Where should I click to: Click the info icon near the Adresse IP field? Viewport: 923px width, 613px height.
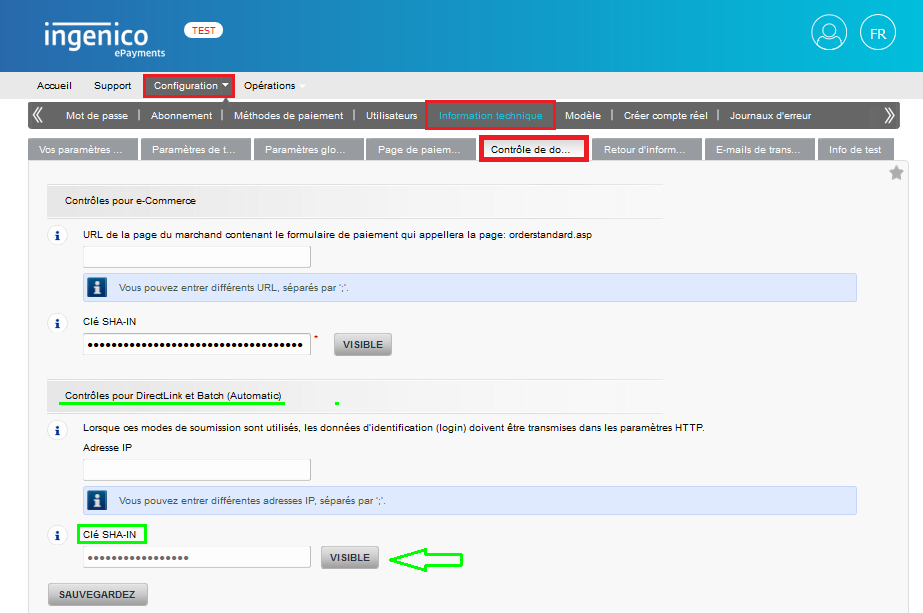point(57,432)
